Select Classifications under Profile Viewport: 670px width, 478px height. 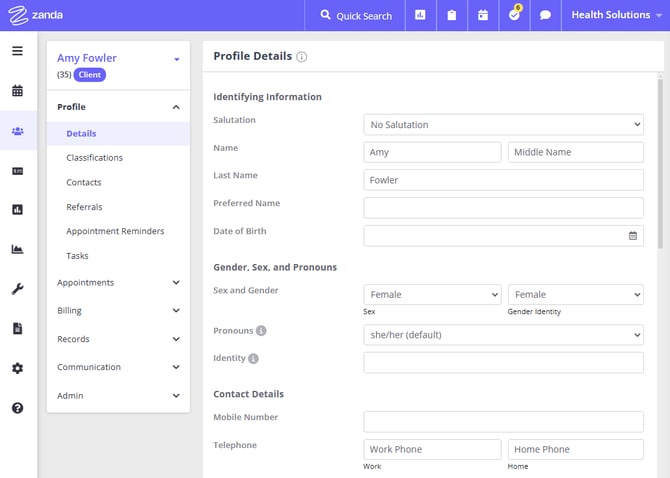(95, 158)
